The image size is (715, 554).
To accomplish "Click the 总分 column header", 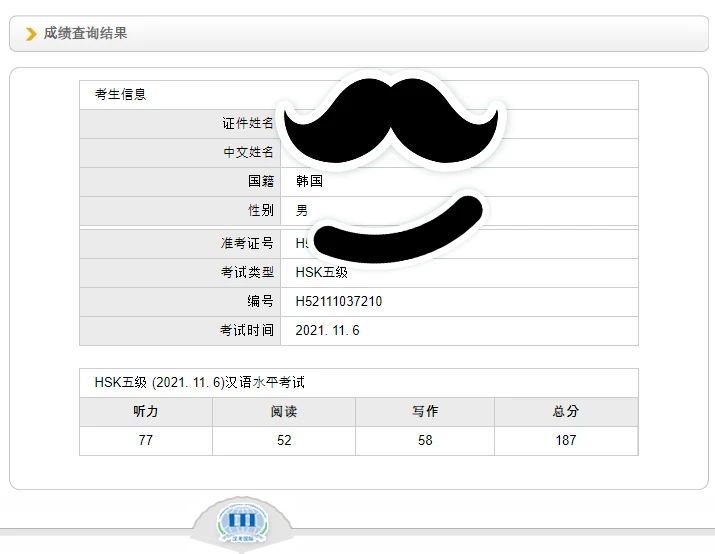I will tap(566, 411).
